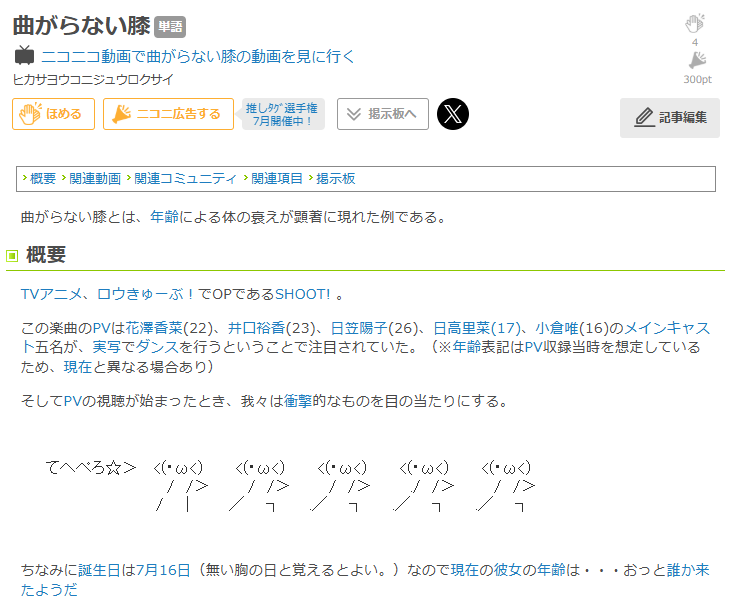
Task: Click the ニコニ広告する advertise button
Action: (x=168, y=114)
